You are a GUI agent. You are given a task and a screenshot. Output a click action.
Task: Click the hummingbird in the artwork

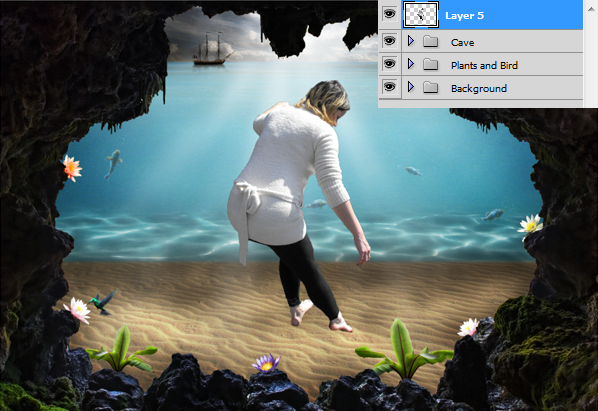(x=103, y=302)
